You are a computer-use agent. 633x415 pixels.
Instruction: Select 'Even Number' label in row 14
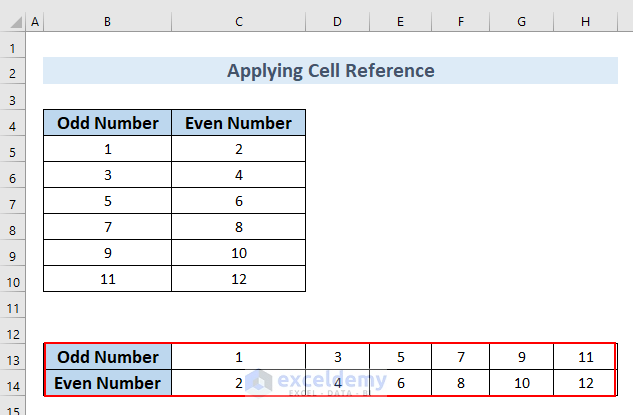107,383
